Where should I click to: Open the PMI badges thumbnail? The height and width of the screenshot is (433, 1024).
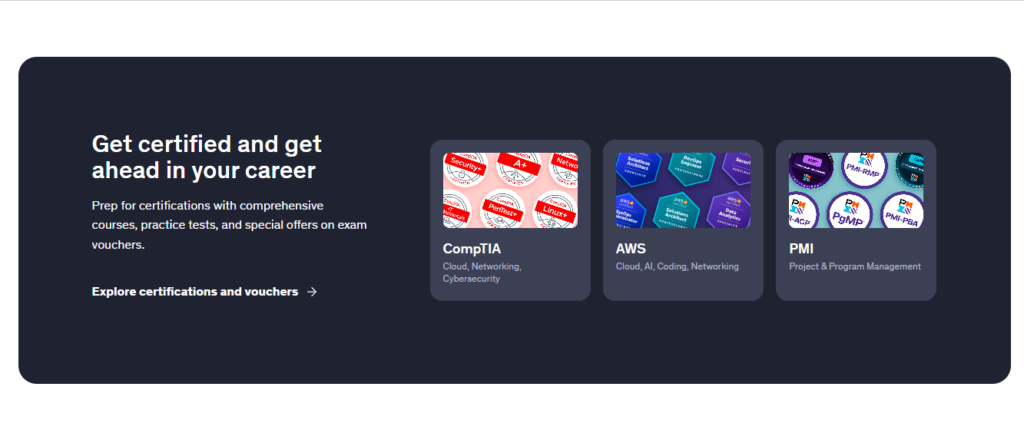tap(856, 190)
